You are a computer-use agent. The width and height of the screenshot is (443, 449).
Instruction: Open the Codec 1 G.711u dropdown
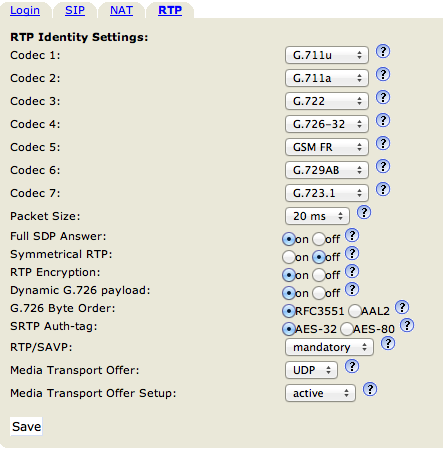pos(327,55)
